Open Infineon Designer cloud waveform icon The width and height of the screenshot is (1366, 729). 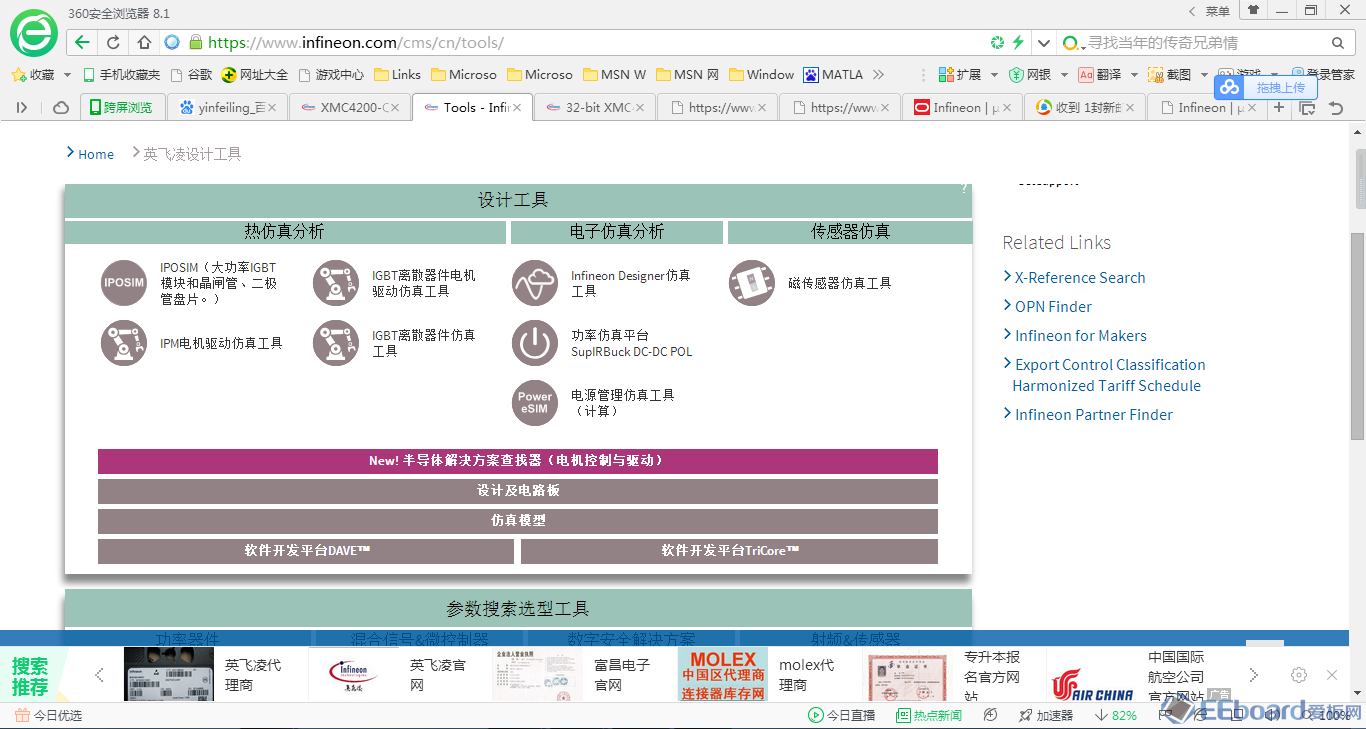(535, 283)
